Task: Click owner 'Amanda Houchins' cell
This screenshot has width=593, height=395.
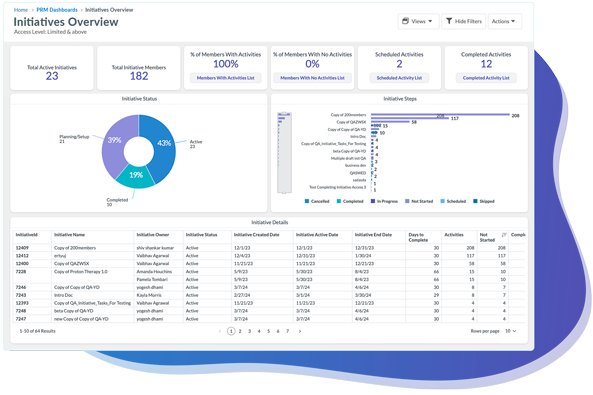Action: (154, 272)
